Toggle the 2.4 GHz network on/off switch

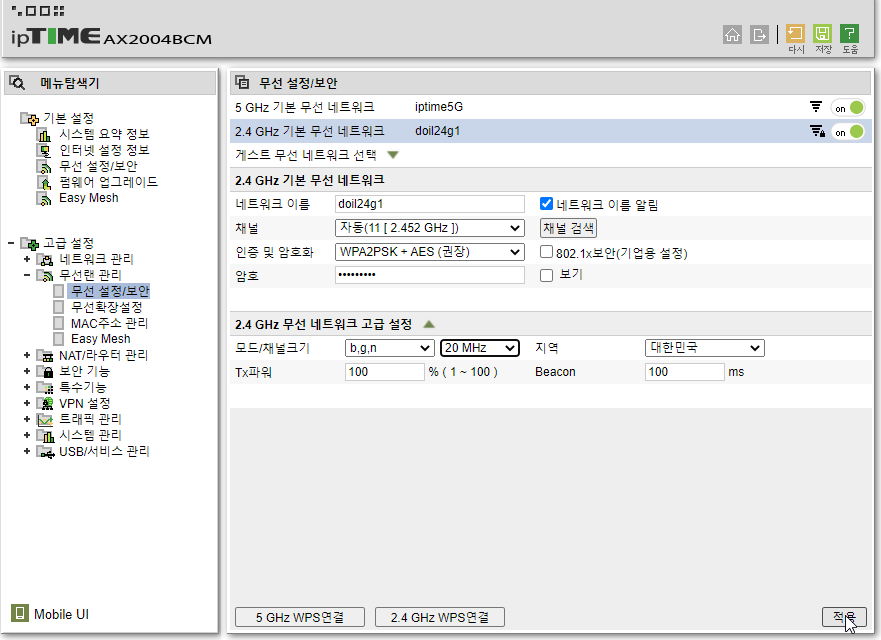(x=847, y=131)
